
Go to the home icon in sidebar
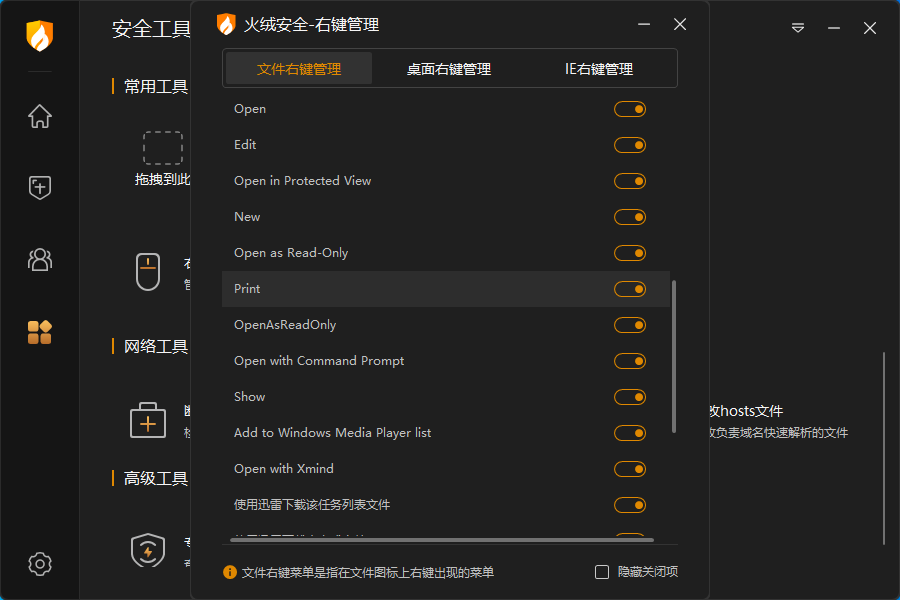click(x=40, y=116)
